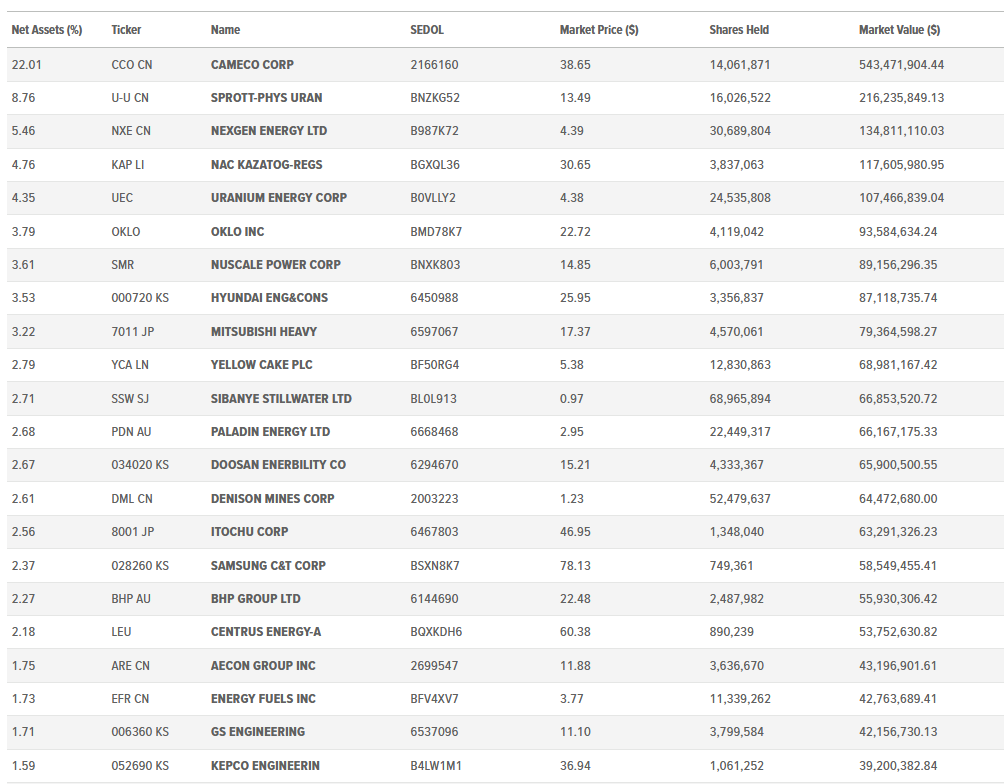Click market value 64,472,680.00
Screen dimensions: 1004x784
898,498
